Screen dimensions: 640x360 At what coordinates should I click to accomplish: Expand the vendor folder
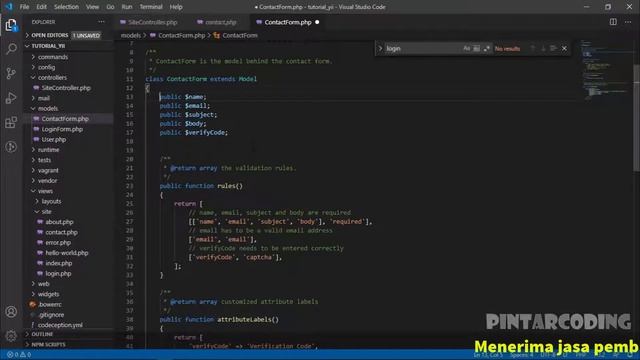[x=47, y=181]
